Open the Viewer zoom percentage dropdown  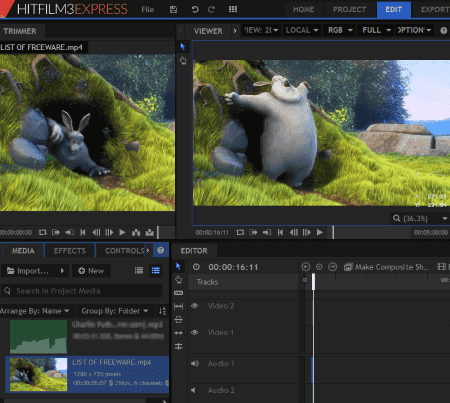click(420, 219)
